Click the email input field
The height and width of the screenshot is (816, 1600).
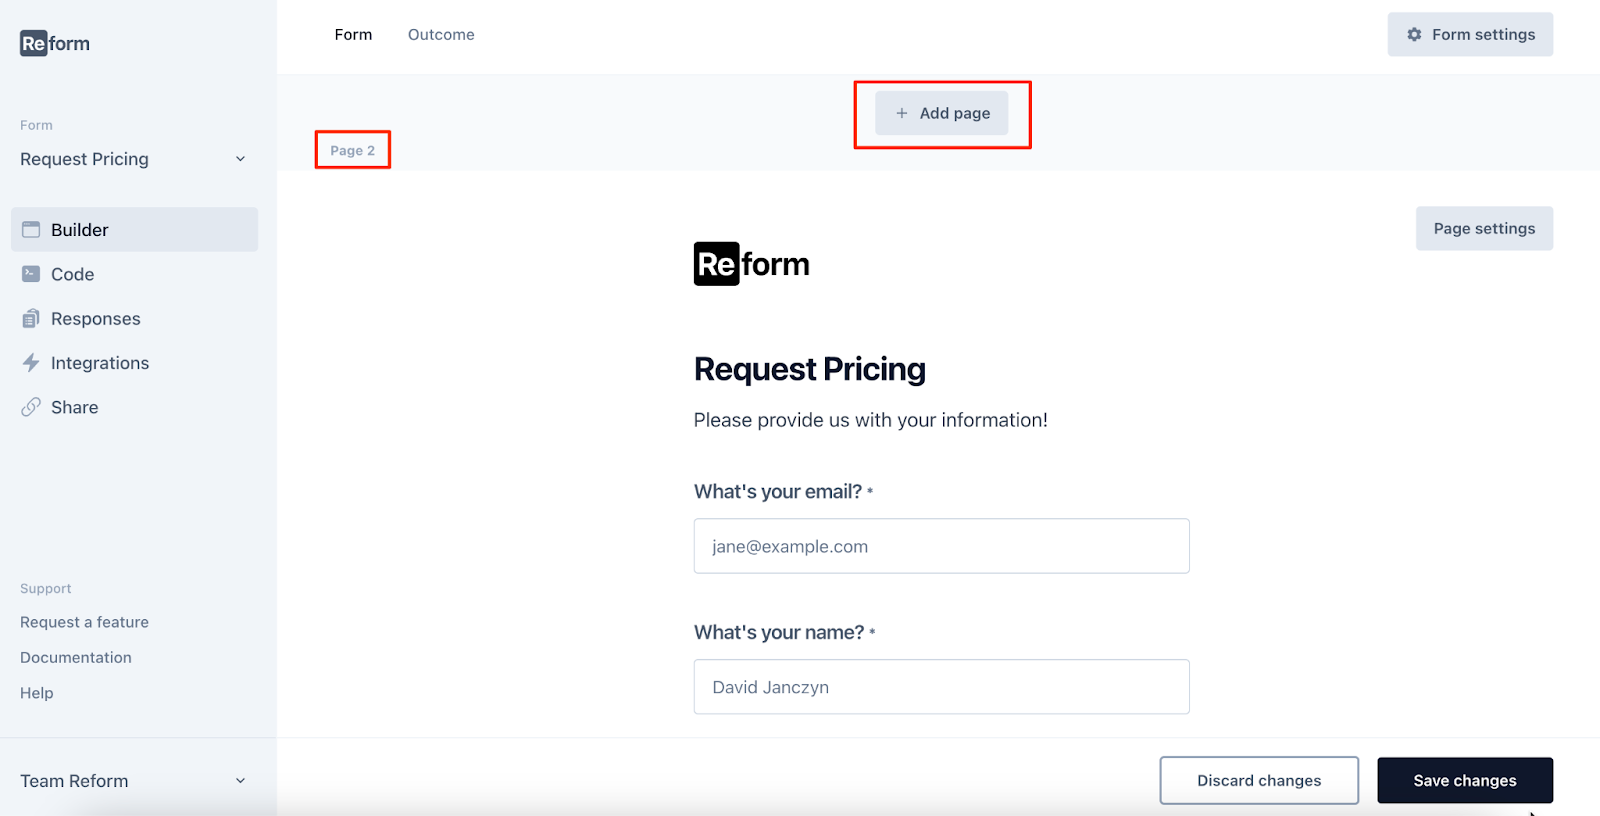[x=941, y=546]
